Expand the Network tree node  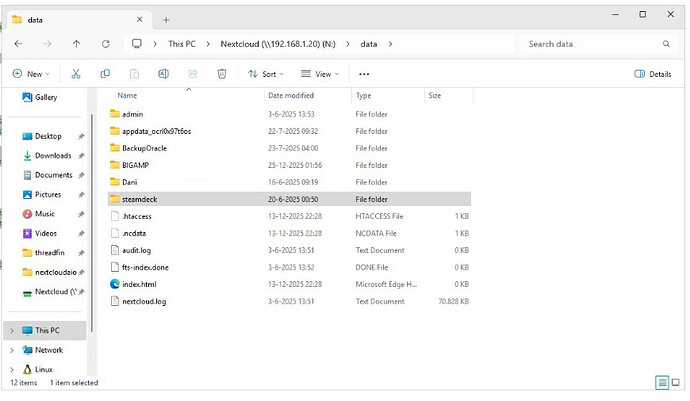pos(12,350)
